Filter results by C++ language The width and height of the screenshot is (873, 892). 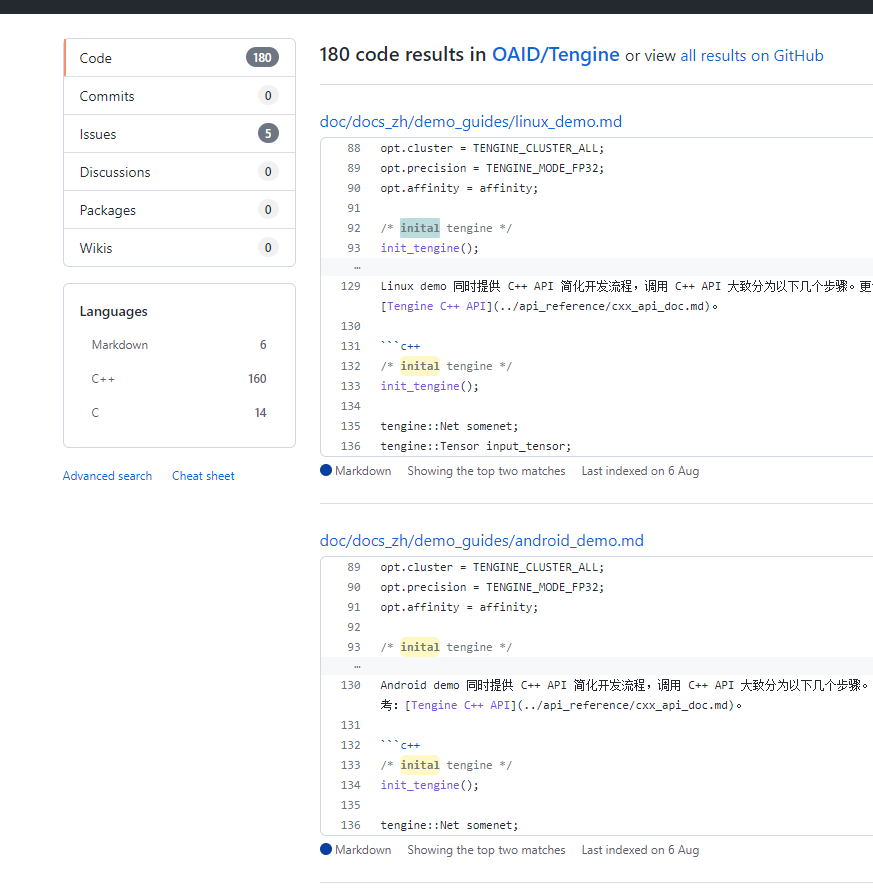(179, 379)
